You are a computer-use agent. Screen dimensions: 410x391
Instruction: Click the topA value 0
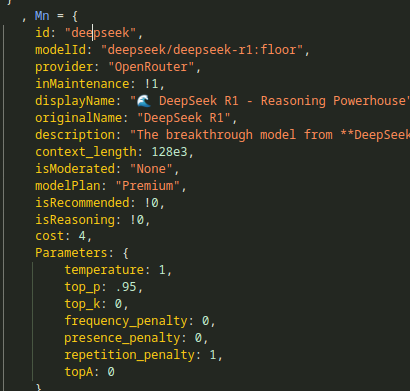pos(111,372)
